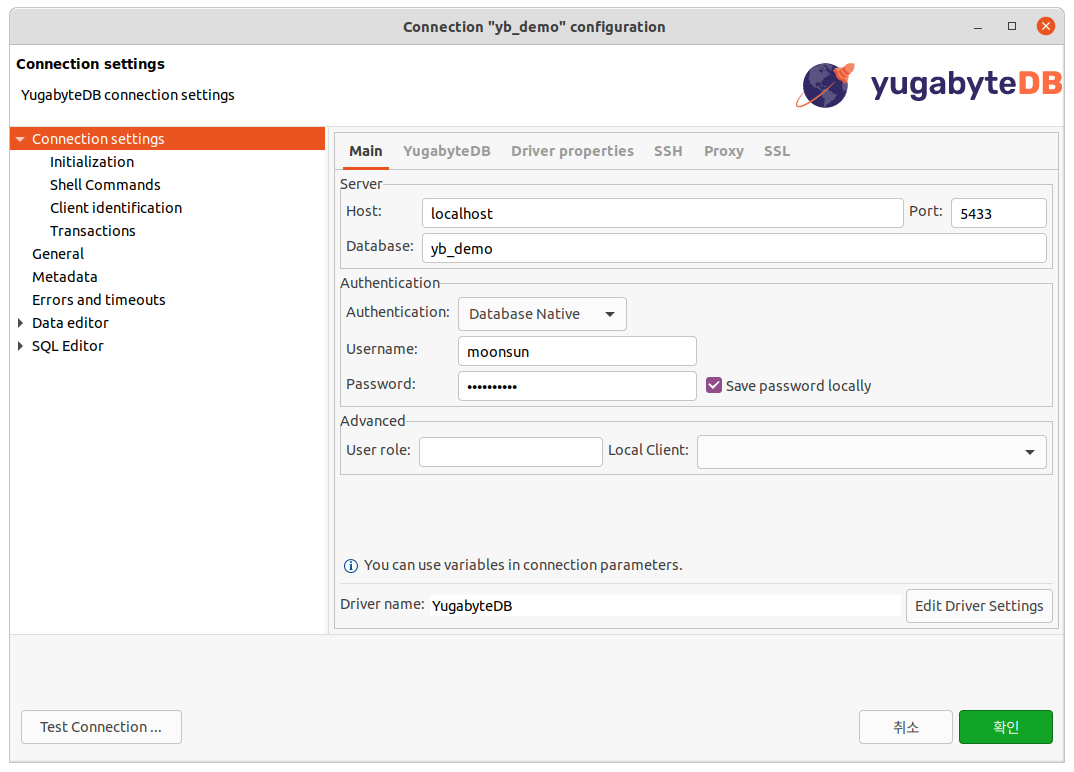1074x772 pixels.
Task: Click the empty User role field
Action: 510,451
